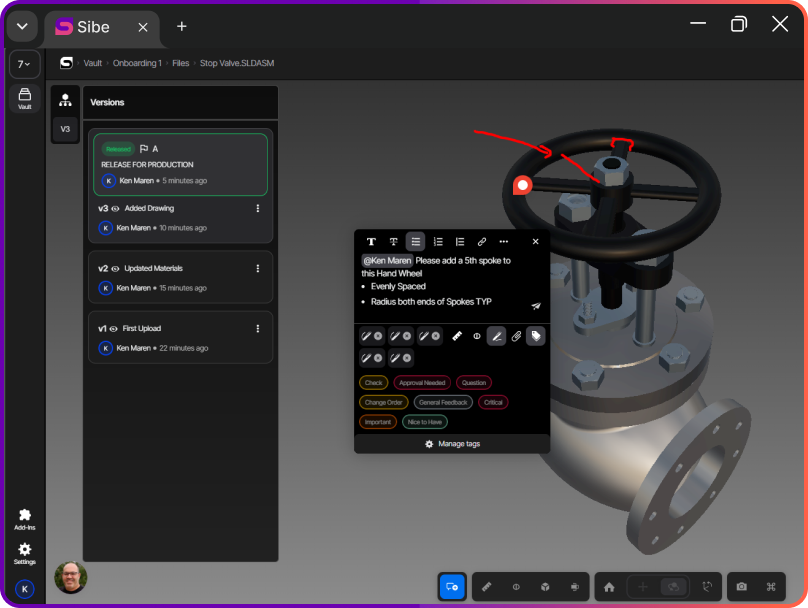Click the text heading format icon in comment

click(x=371, y=242)
